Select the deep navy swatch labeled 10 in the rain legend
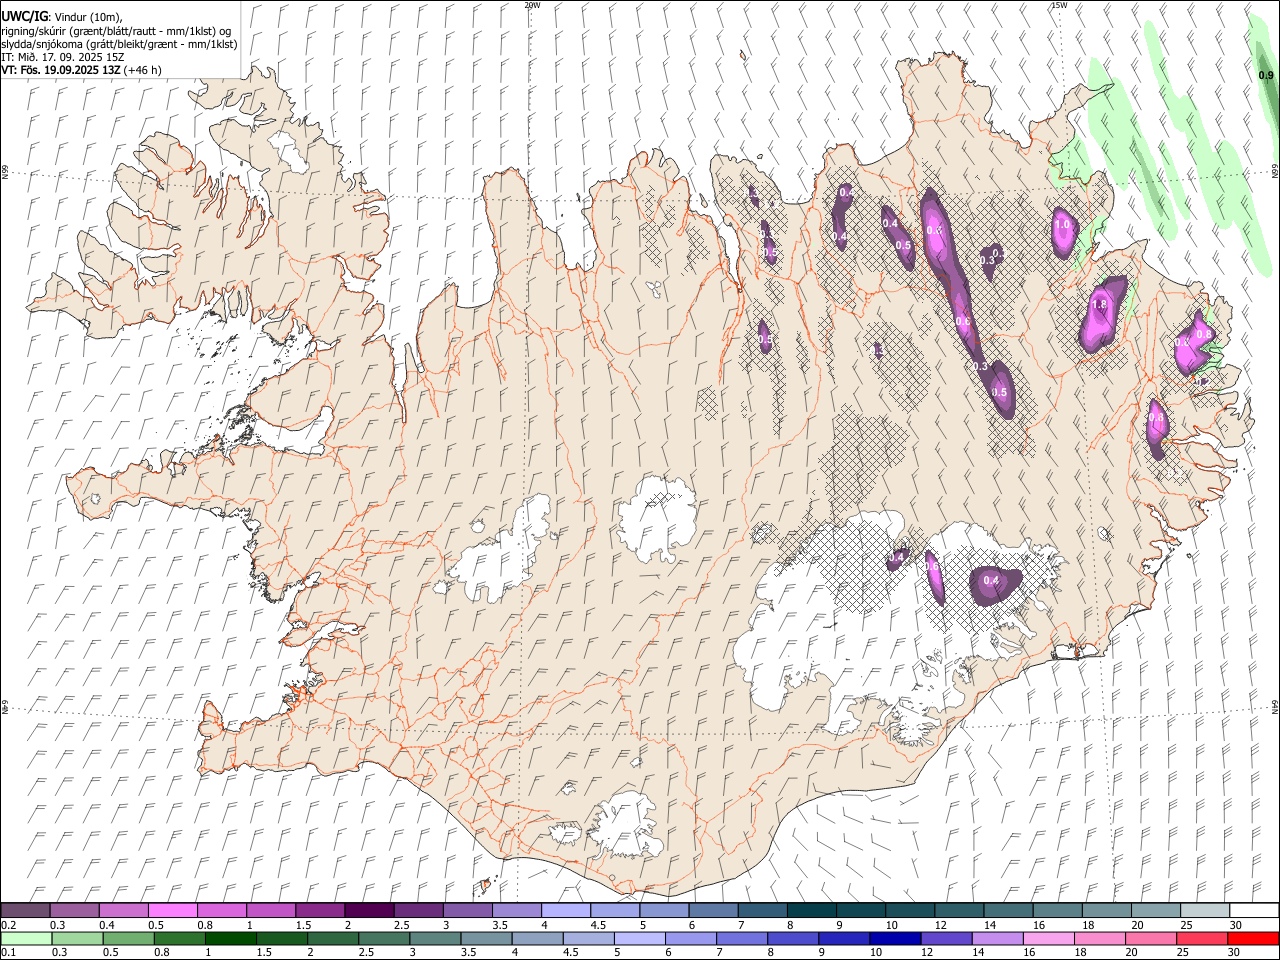 tap(893, 939)
